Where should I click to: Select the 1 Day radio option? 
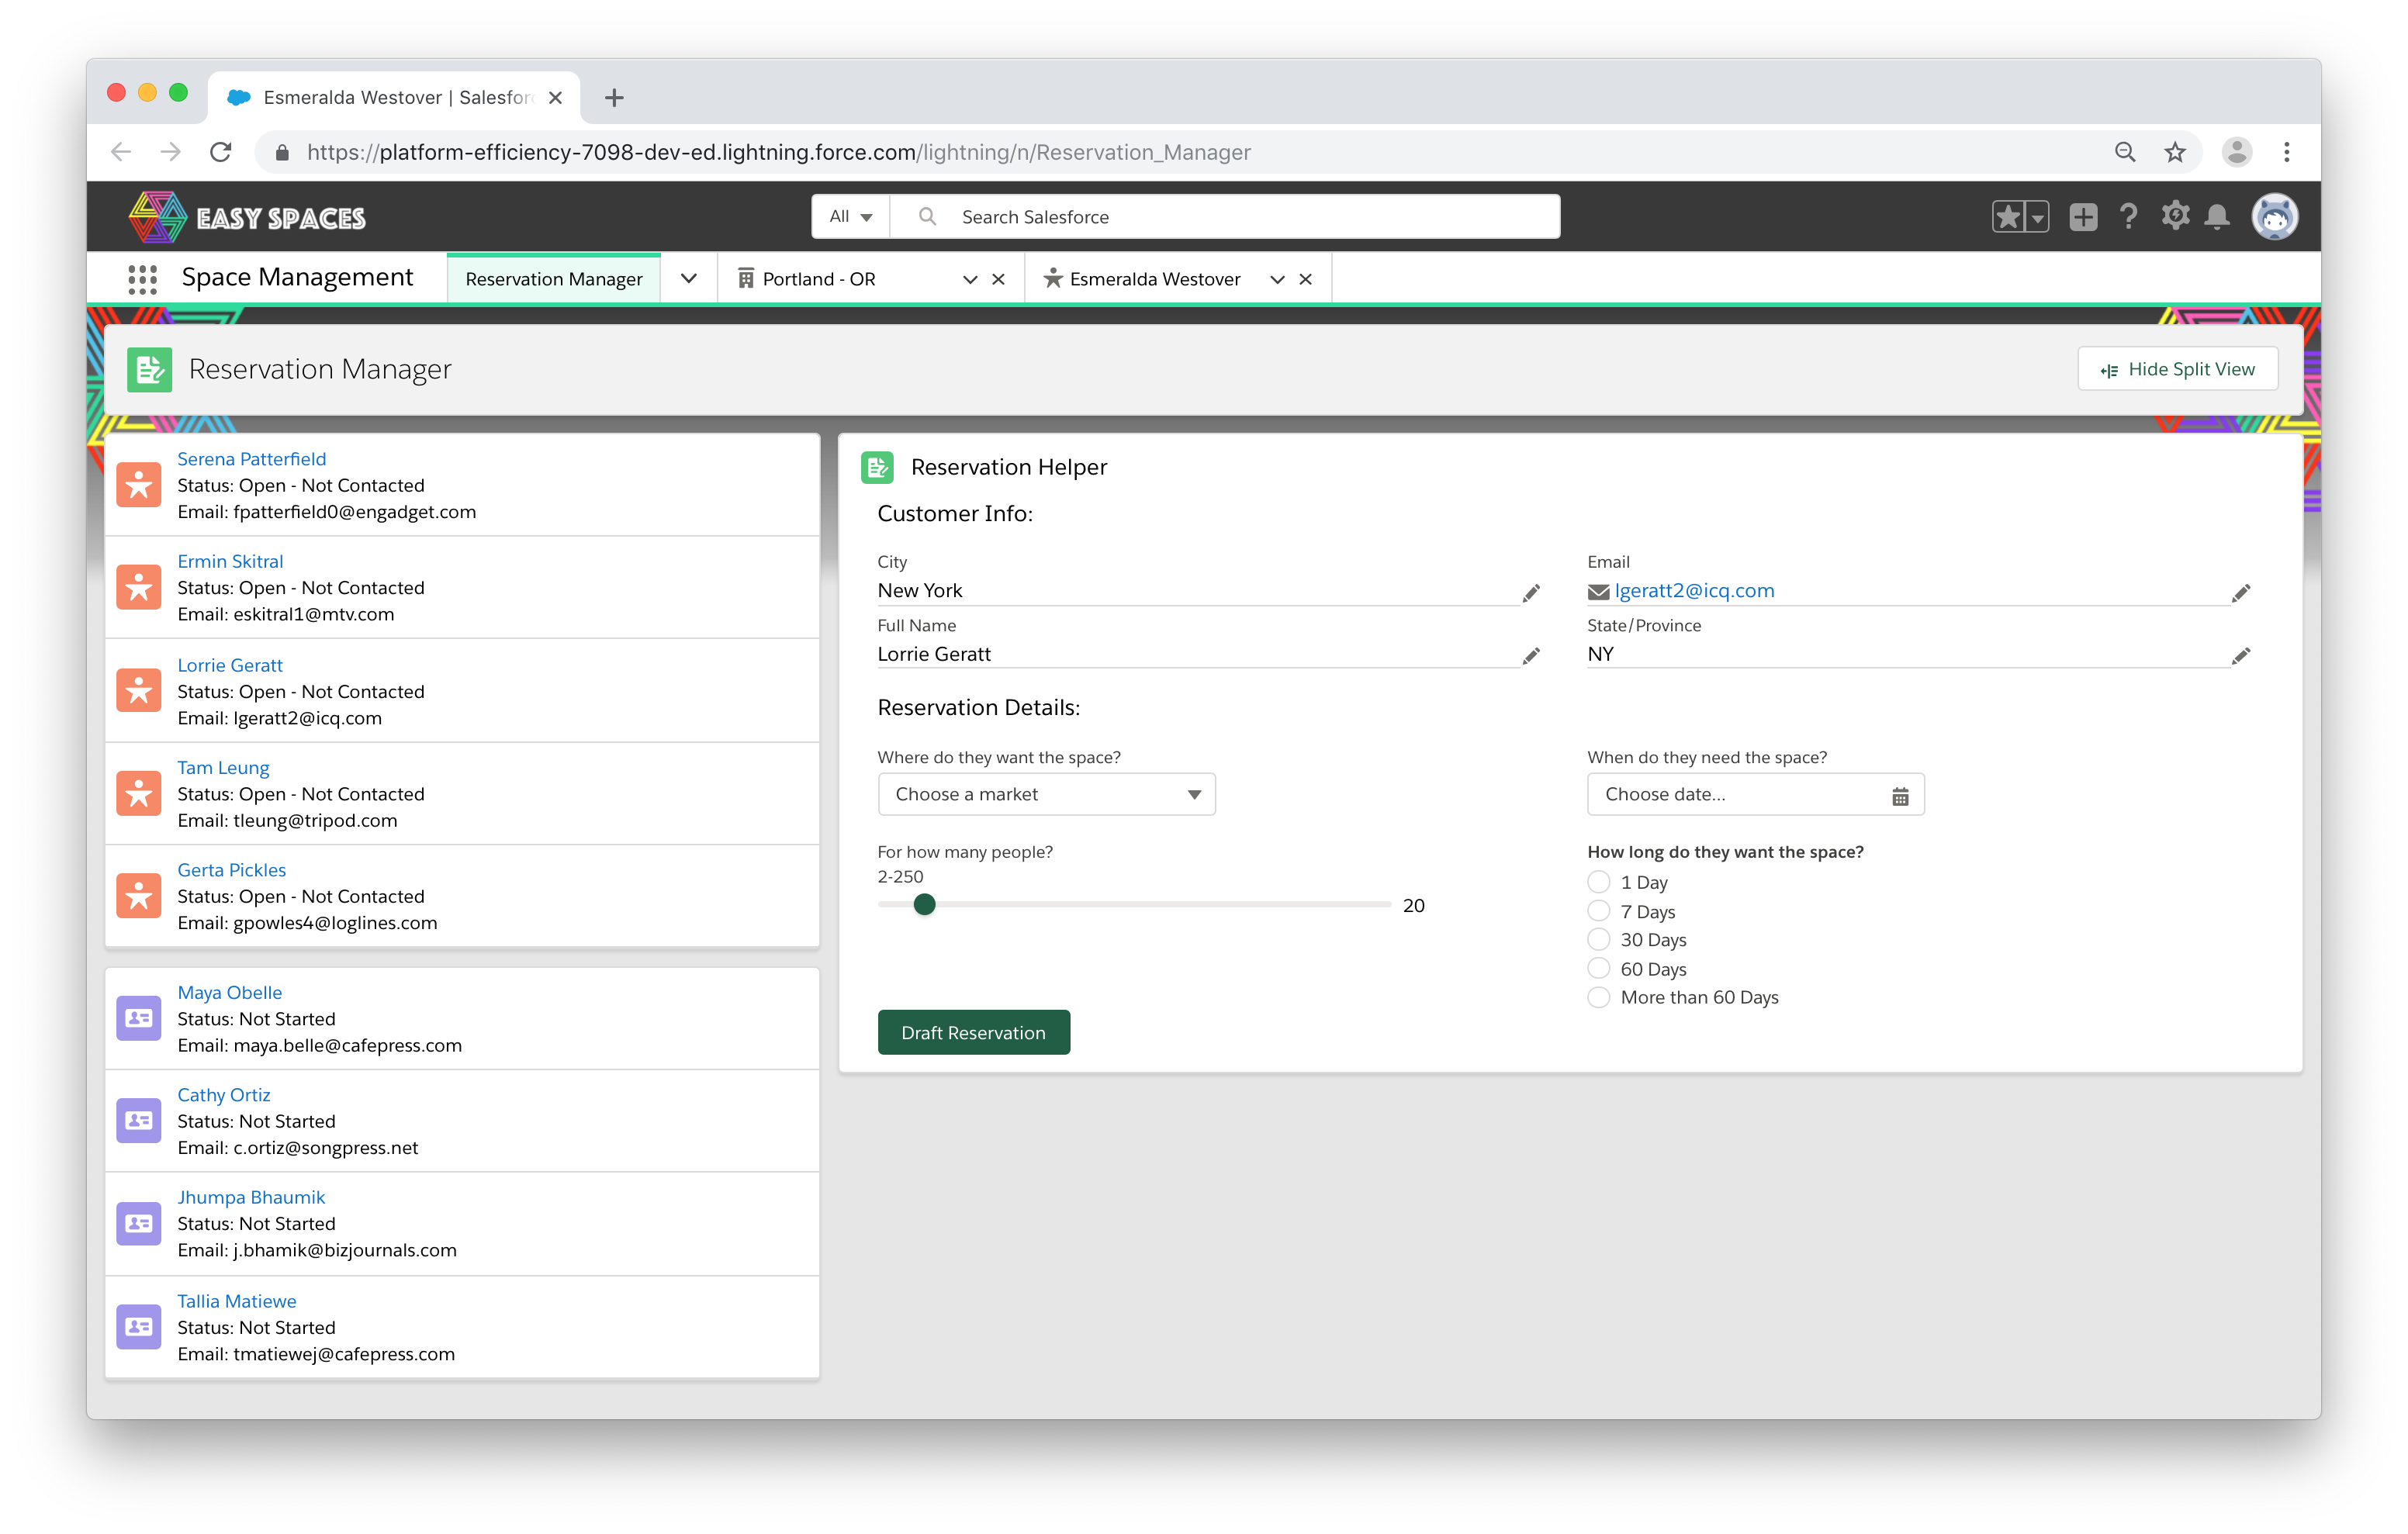tap(1598, 882)
